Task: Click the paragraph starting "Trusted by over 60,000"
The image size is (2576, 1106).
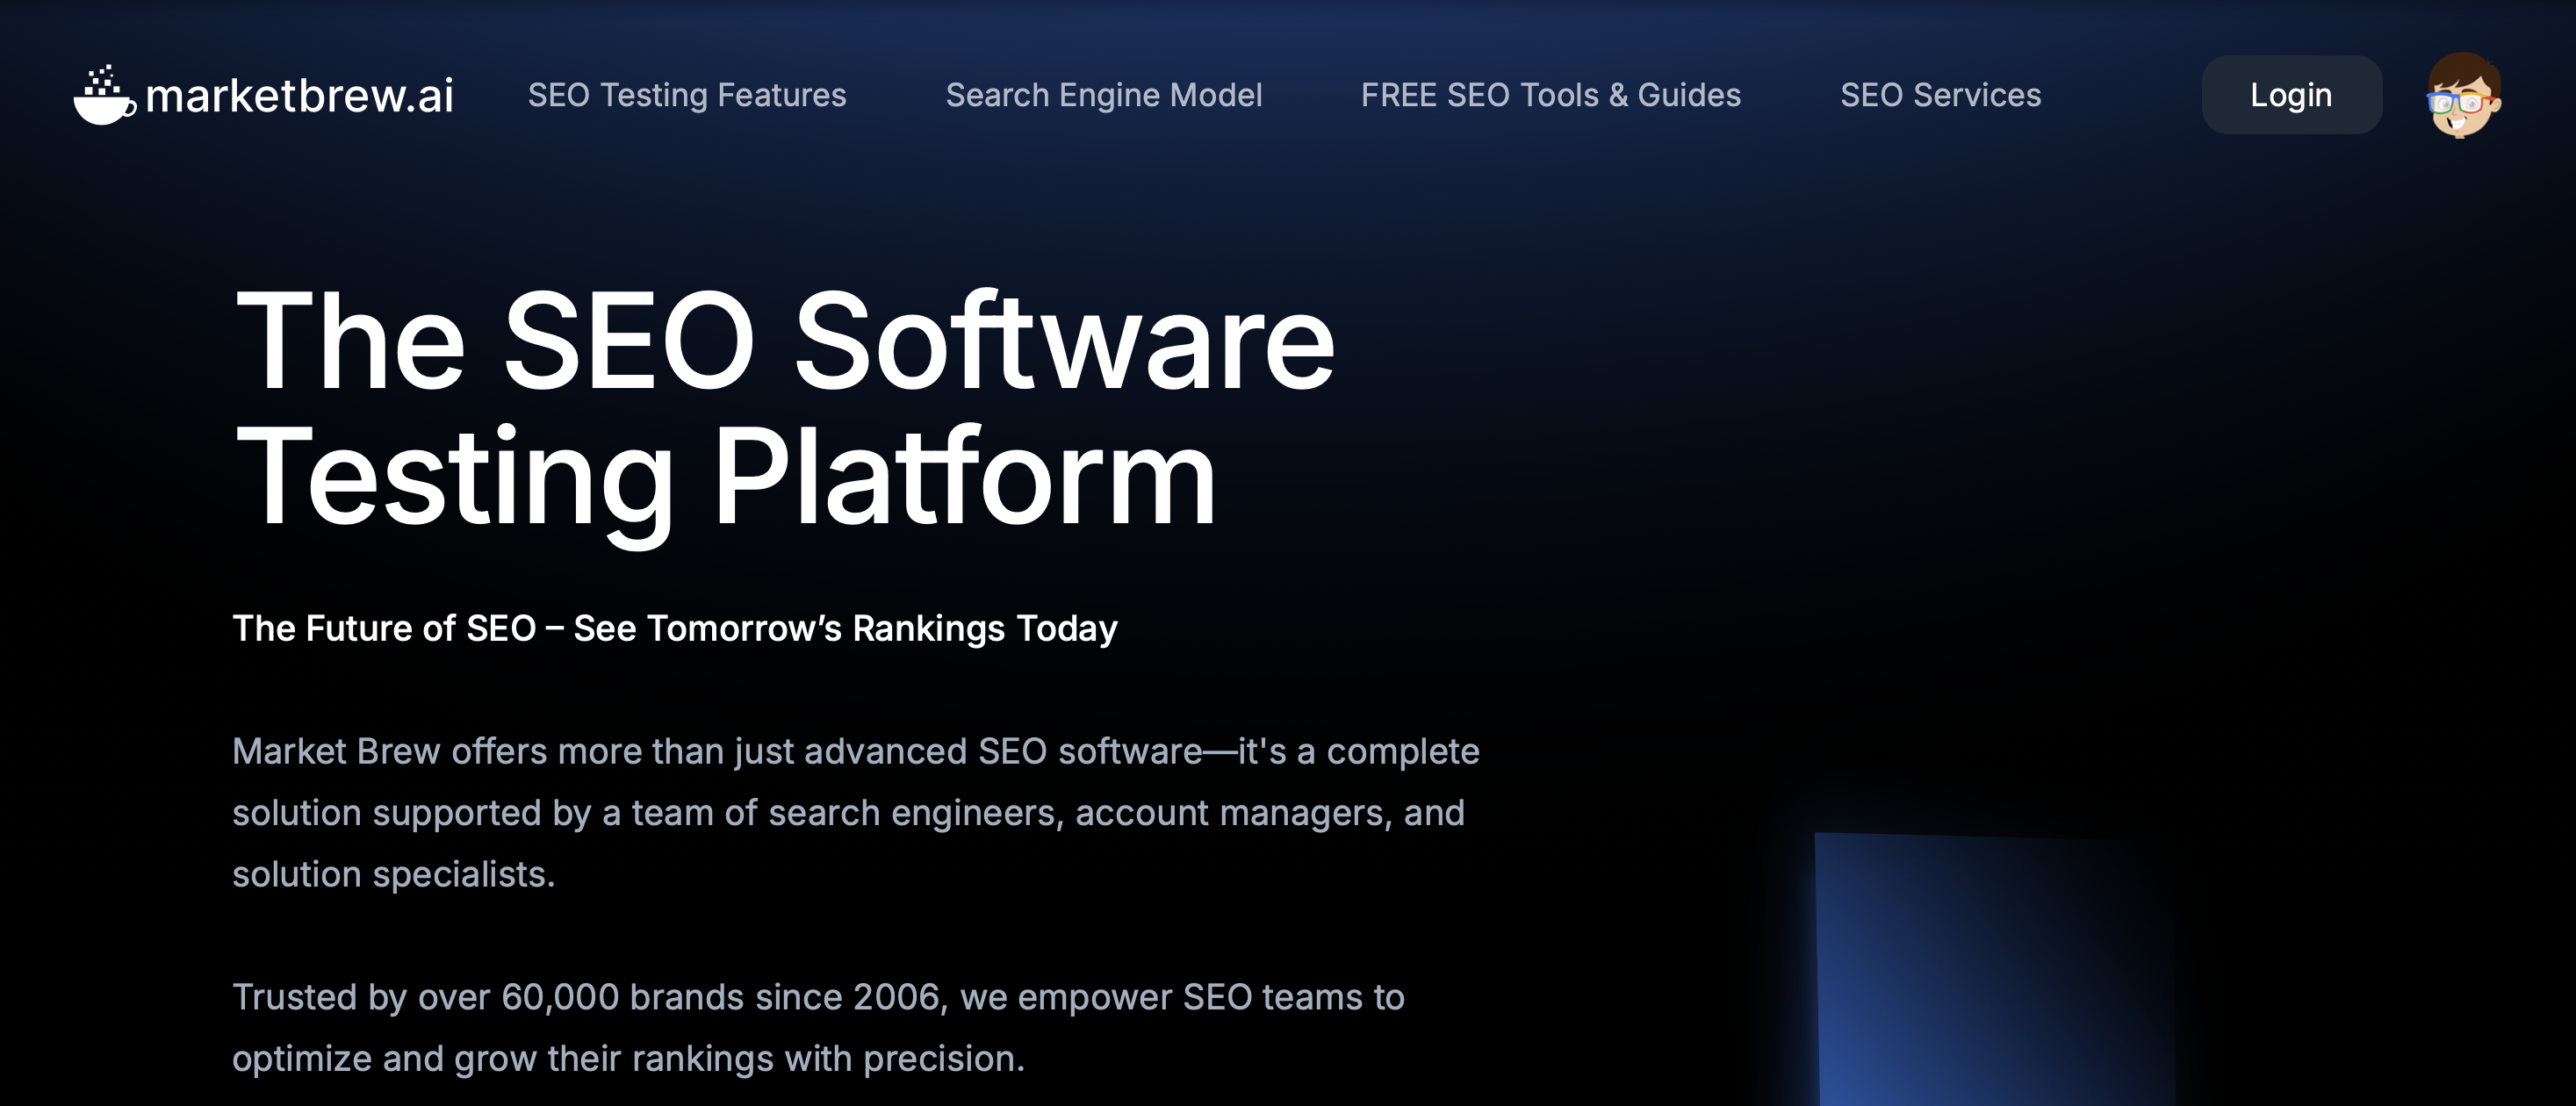Action: tap(817, 997)
